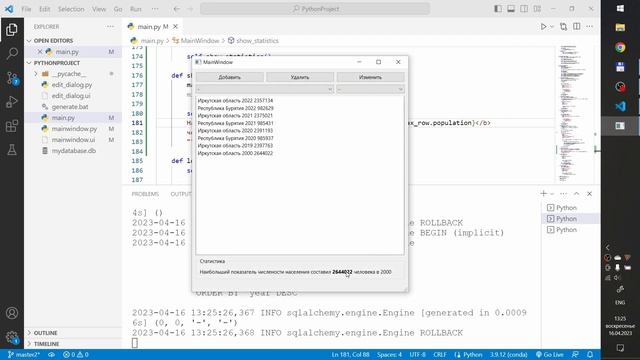Toggle the bottom panel layout icon
The height and width of the screenshot is (360, 640).
click(511, 9)
